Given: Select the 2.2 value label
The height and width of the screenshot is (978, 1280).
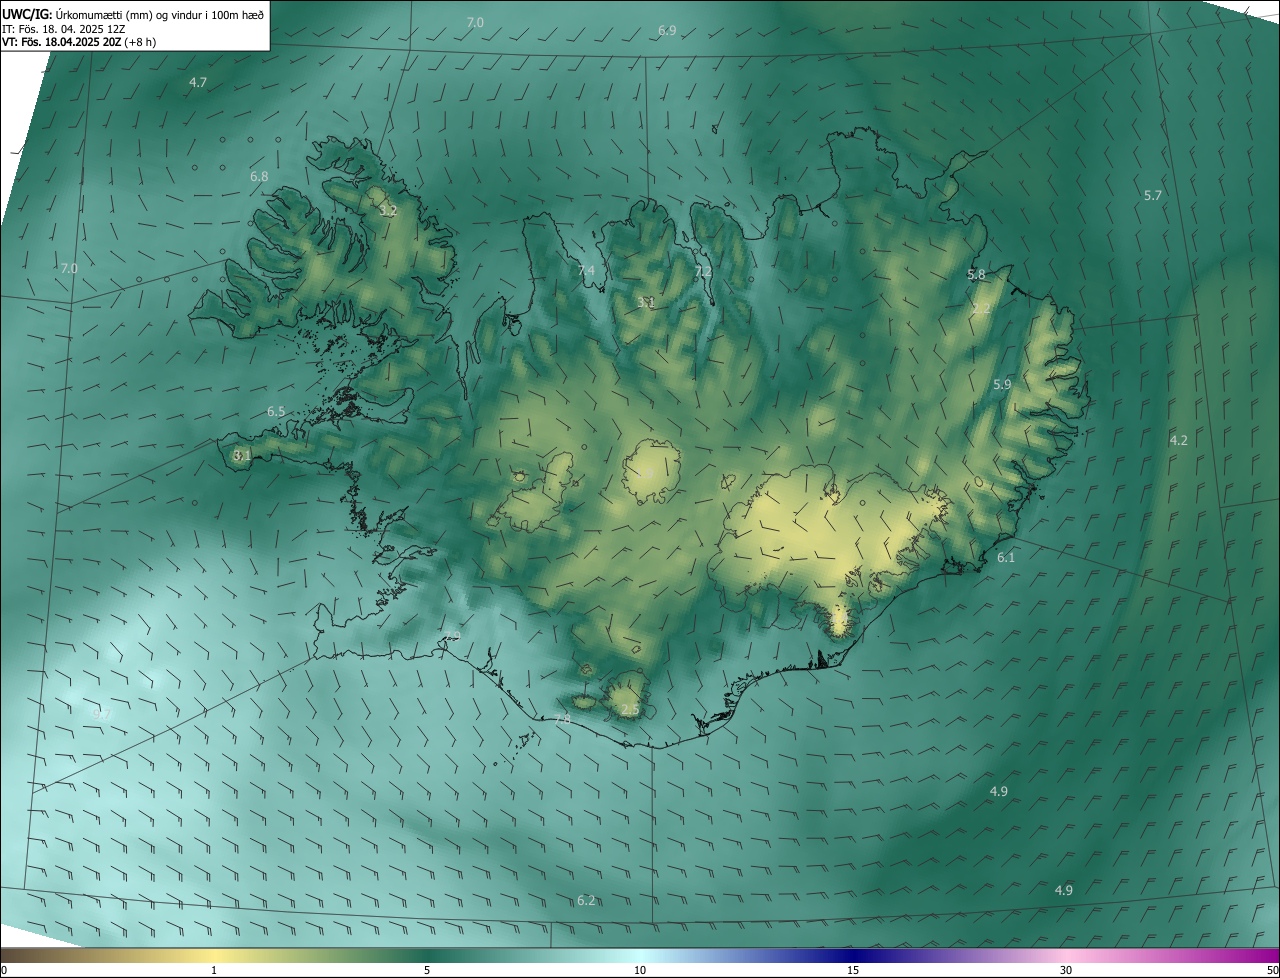Looking at the screenshot, I should click(x=981, y=309).
